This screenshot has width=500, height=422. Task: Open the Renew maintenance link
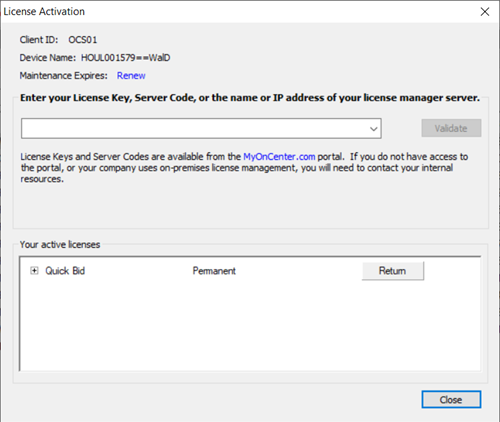tap(131, 76)
